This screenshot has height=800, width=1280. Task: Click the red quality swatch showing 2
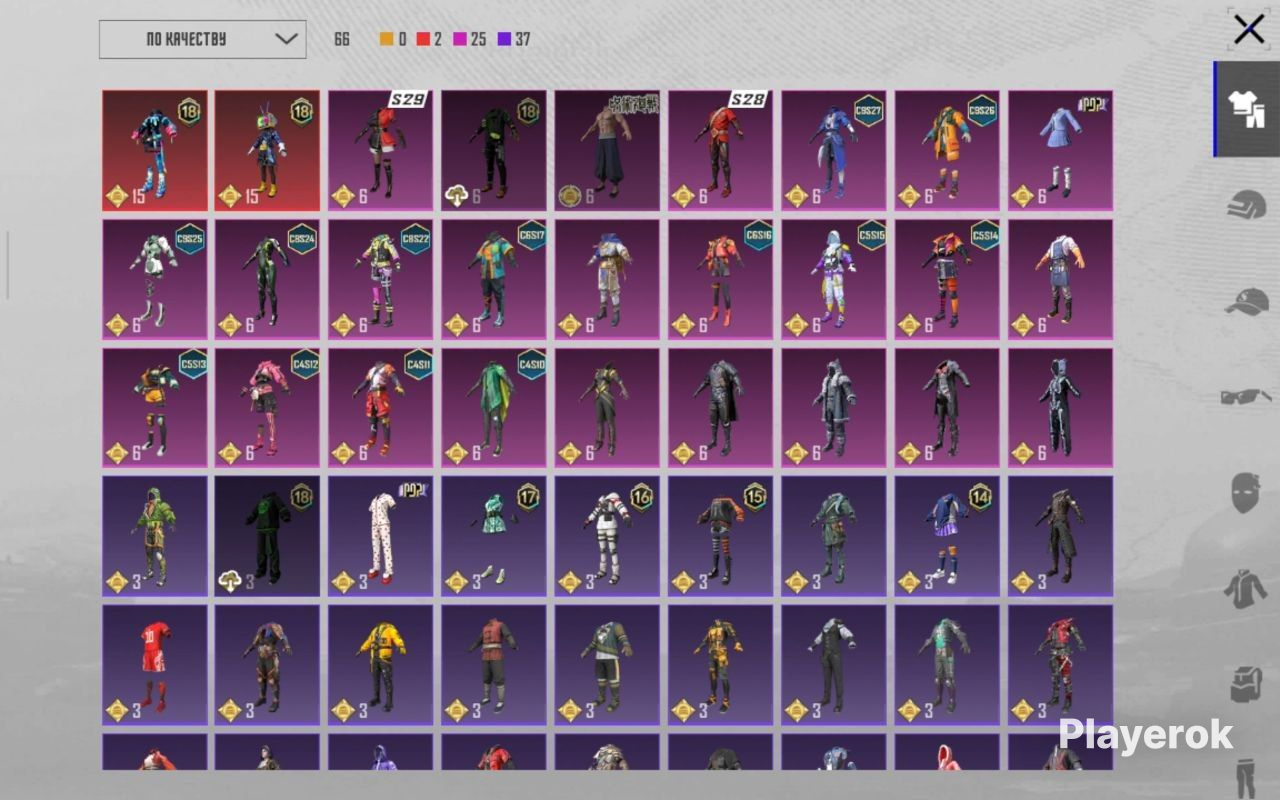coord(423,40)
